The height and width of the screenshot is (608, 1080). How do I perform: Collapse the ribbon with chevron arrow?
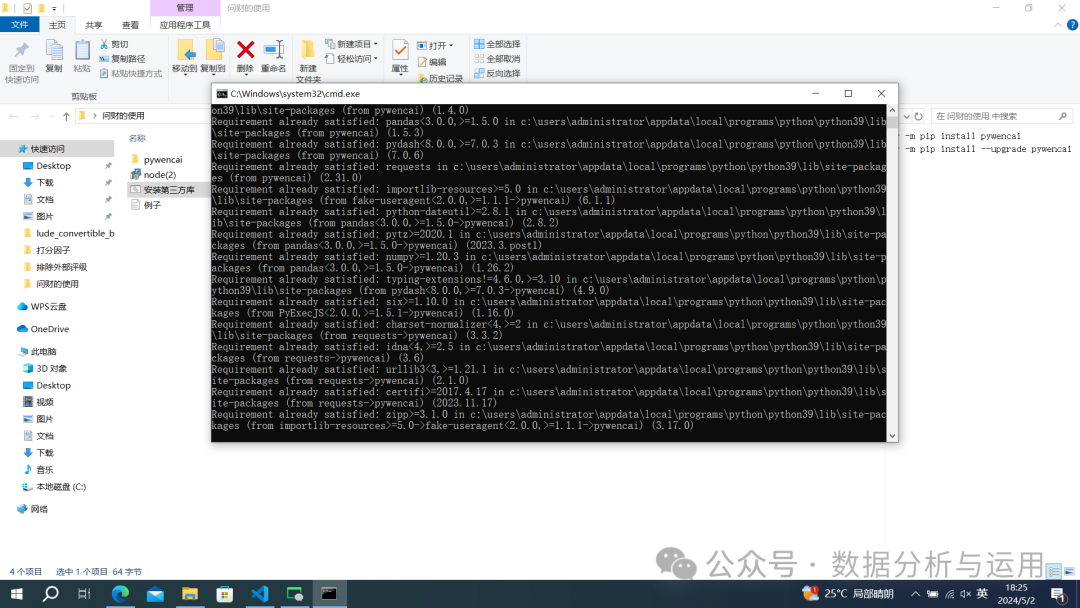[x=1058, y=25]
